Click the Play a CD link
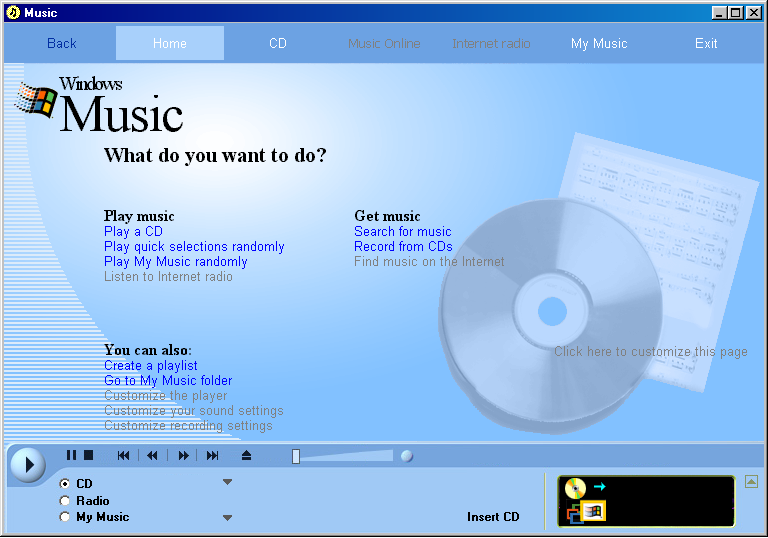Viewport: 768px width, 538px height. pos(133,231)
